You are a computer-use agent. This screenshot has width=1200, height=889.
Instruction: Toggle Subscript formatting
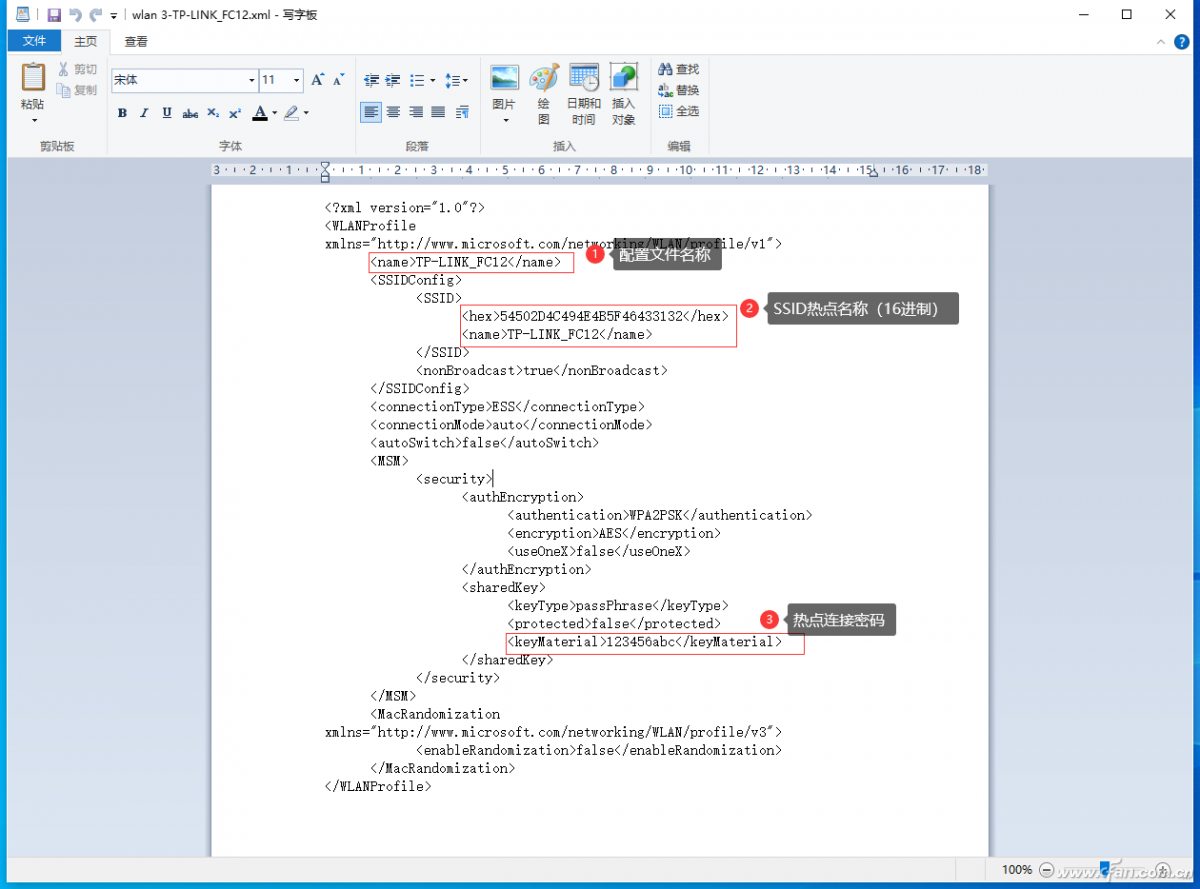(x=213, y=113)
